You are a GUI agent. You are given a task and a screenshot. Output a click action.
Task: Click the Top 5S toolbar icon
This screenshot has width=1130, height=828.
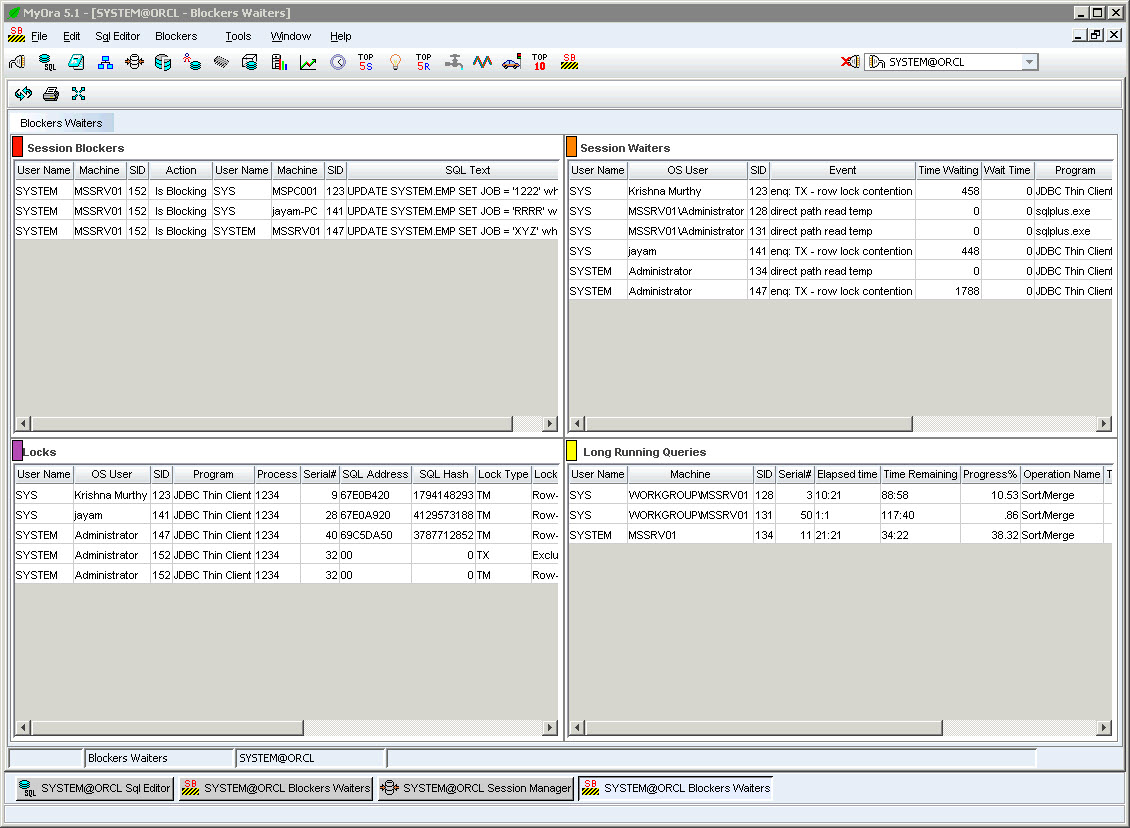(x=365, y=62)
